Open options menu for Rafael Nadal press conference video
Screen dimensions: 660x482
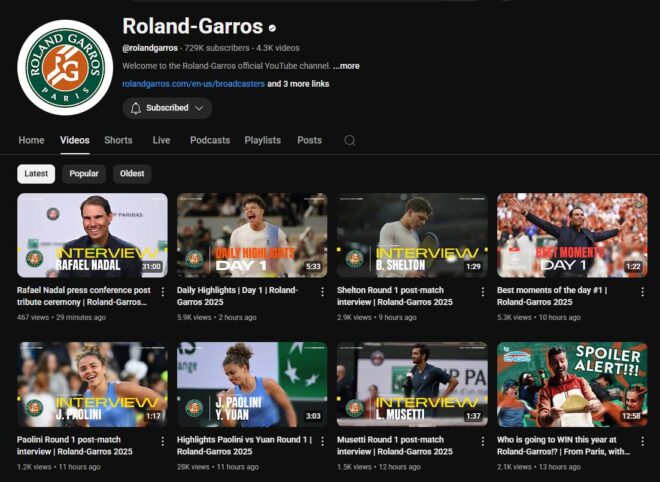tap(162, 291)
